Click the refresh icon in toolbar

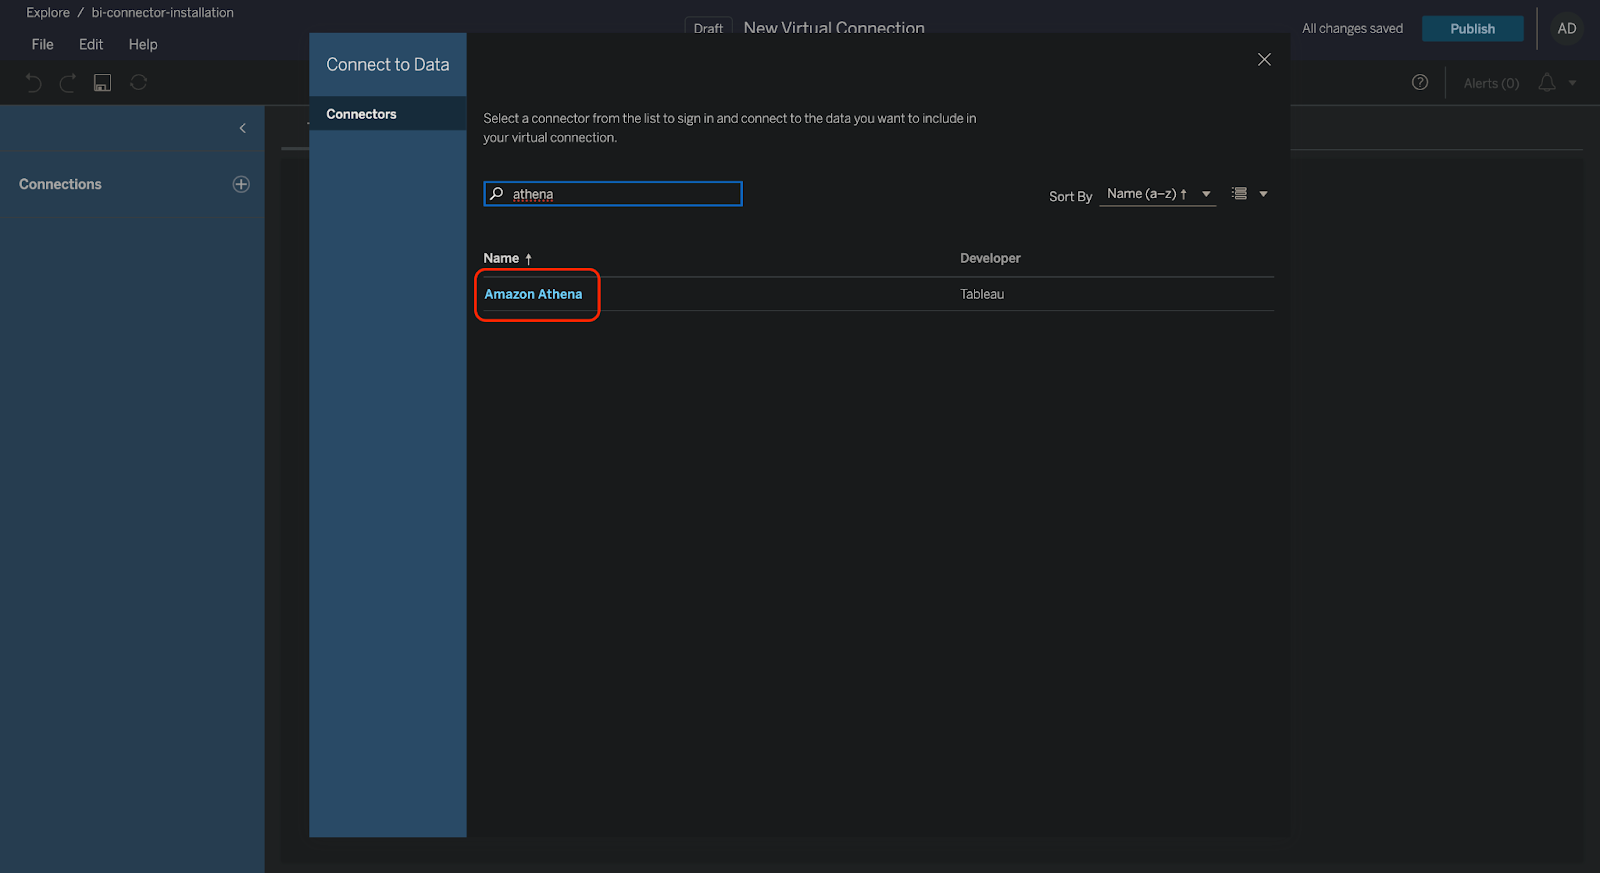click(x=139, y=82)
